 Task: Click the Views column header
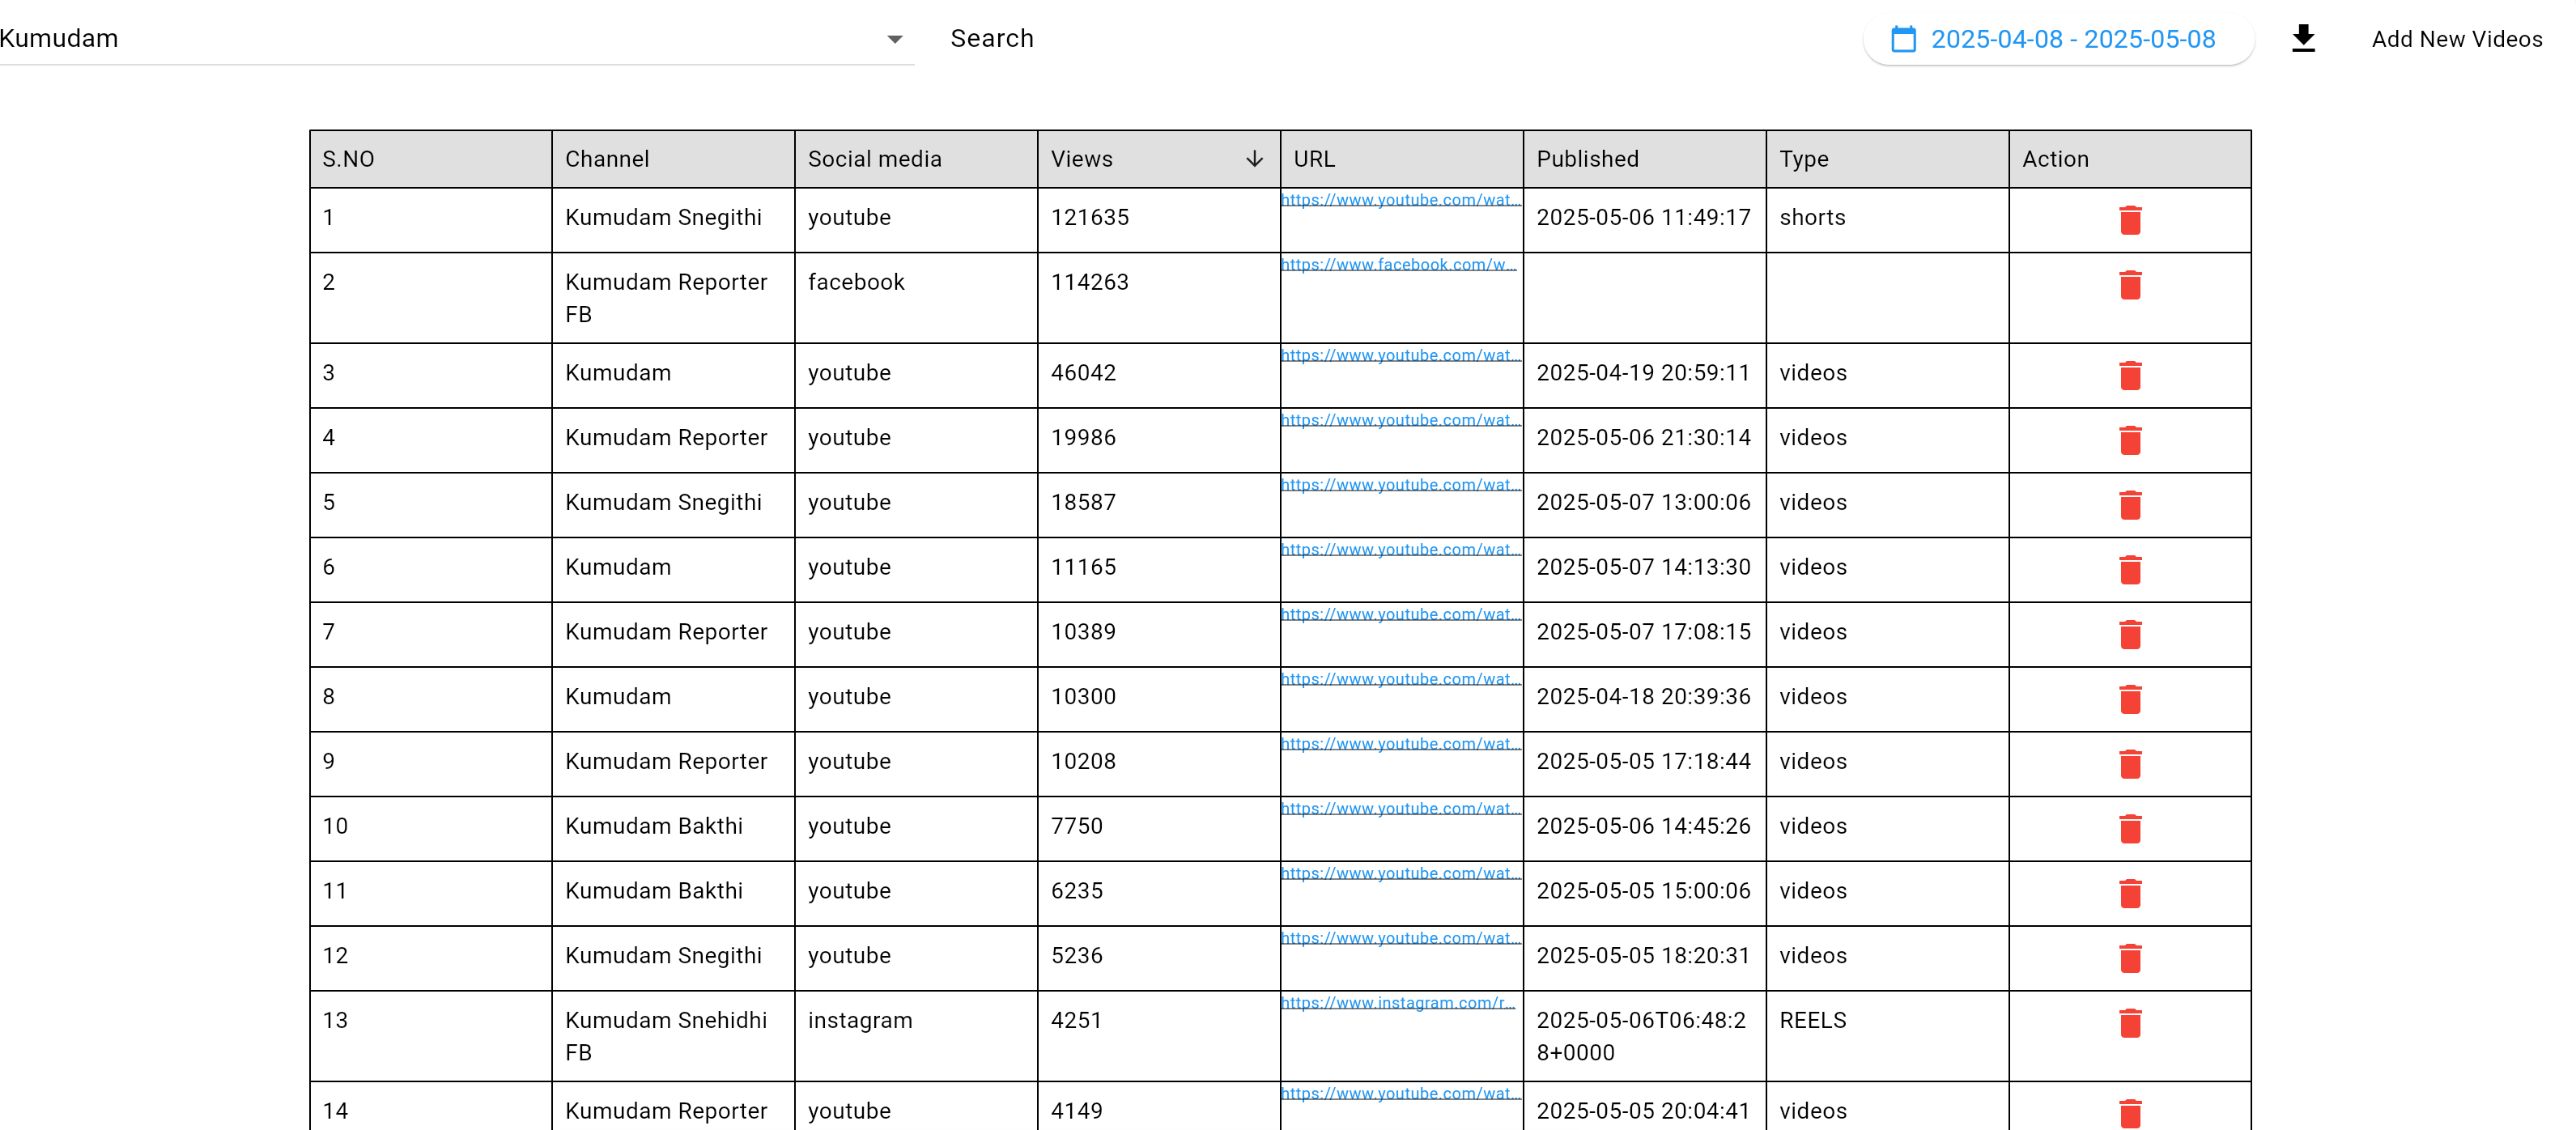click(1159, 159)
